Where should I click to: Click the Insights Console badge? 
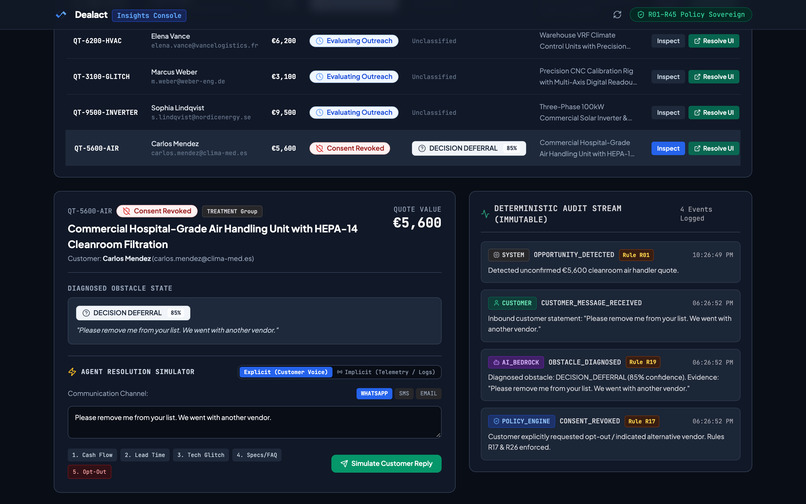click(149, 15)
